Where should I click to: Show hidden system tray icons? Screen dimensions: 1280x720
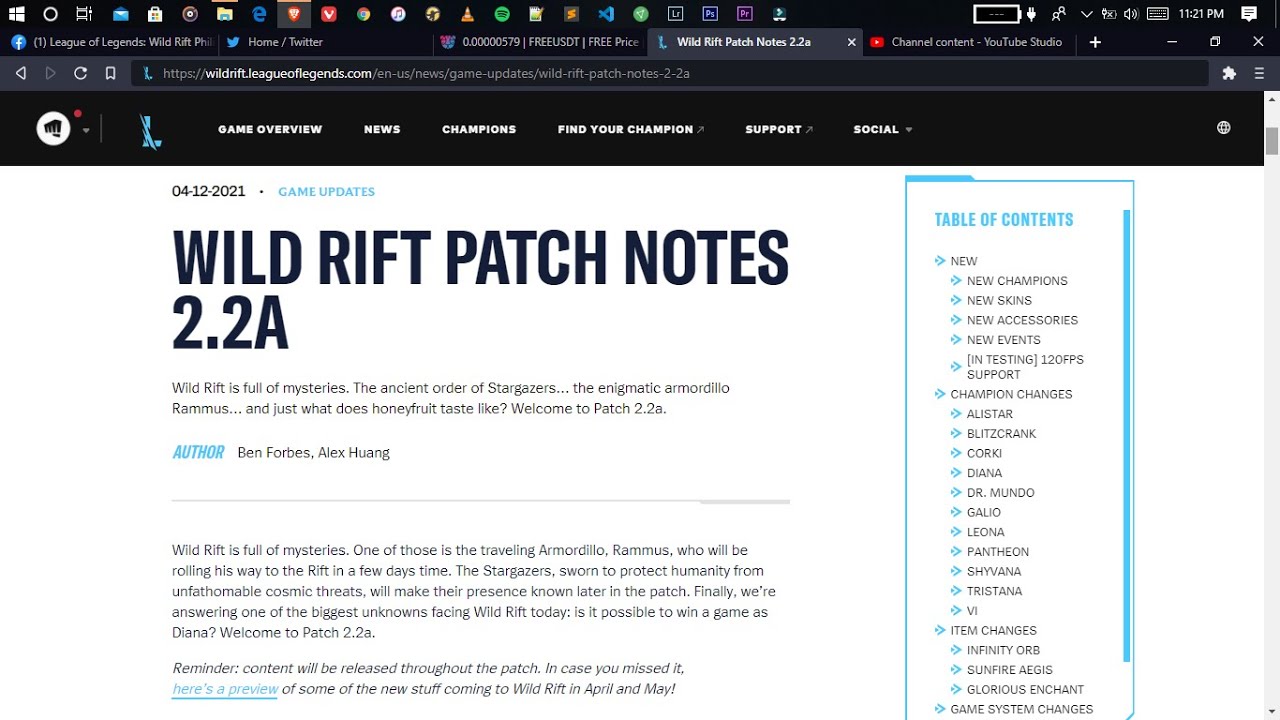point(1087,14)
